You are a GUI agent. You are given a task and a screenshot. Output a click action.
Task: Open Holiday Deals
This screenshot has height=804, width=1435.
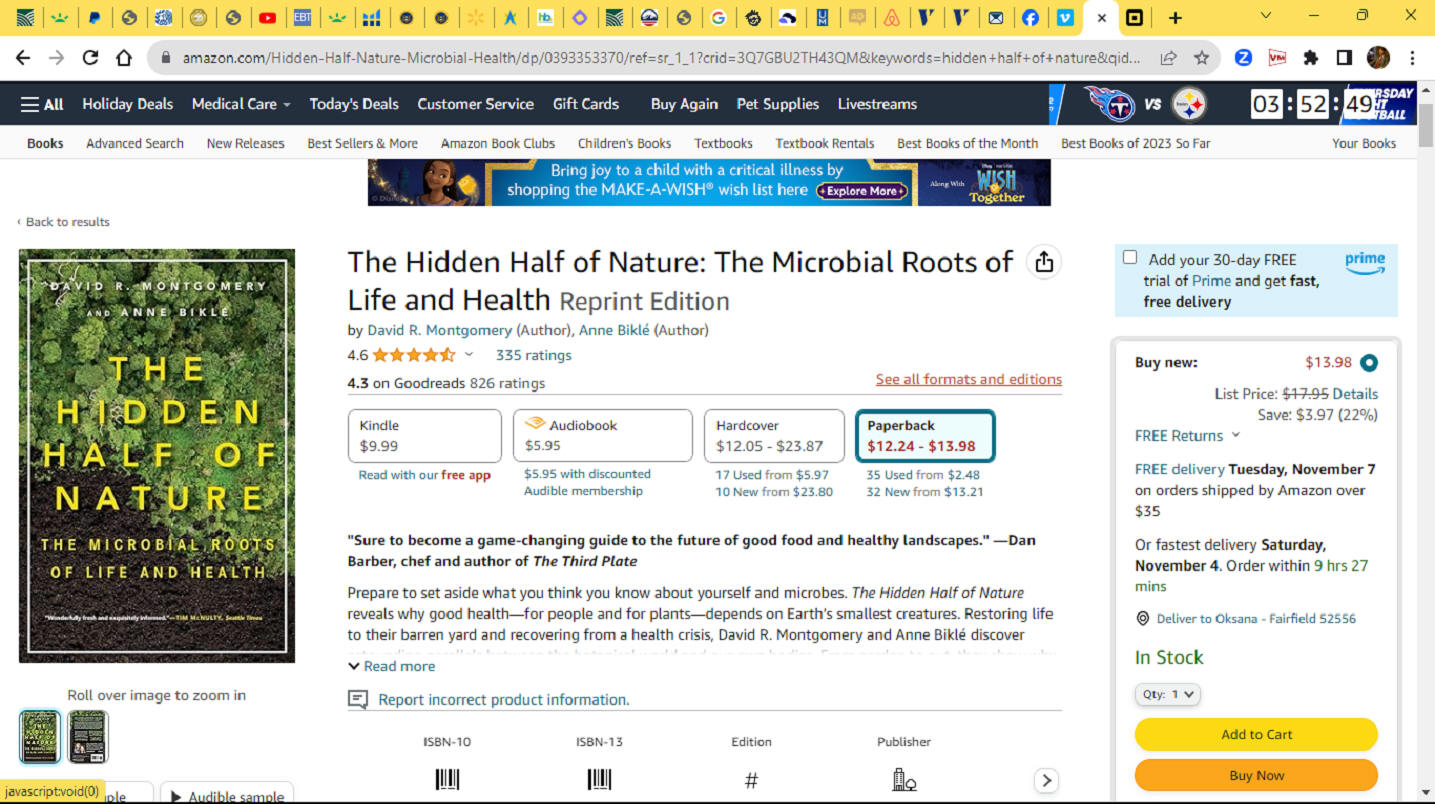coord(127,104)
